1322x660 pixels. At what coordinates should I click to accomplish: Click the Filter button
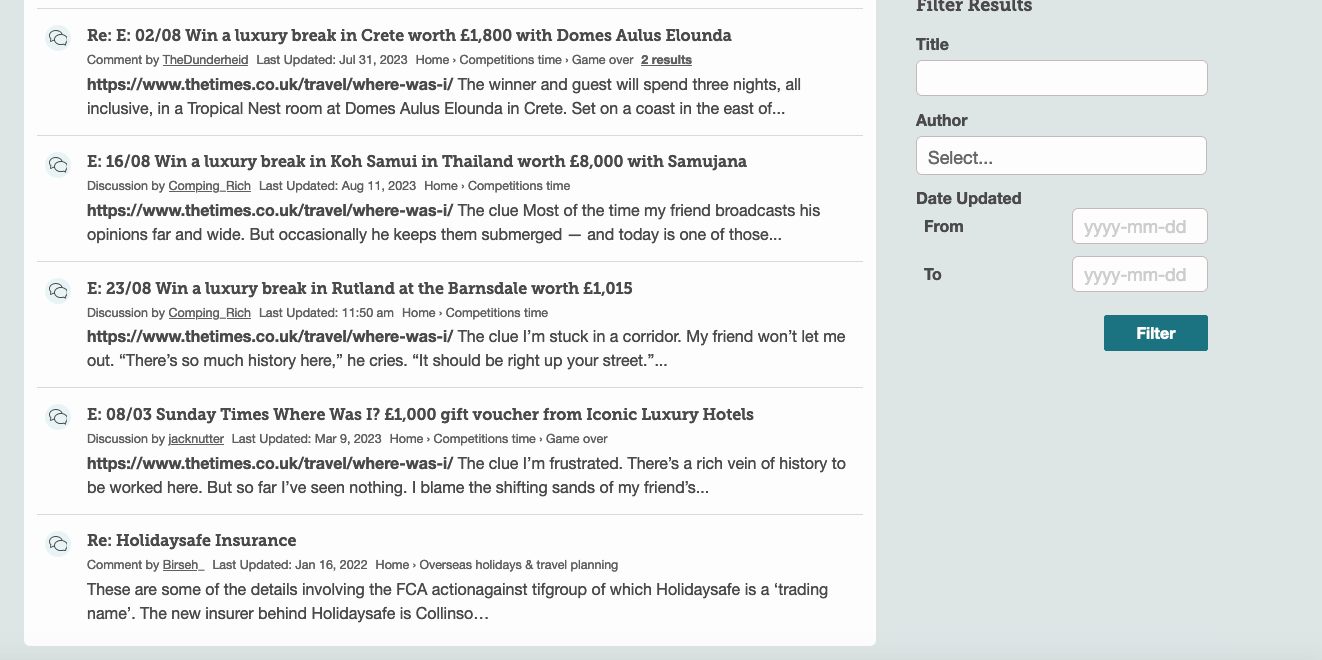[1155, 333]
